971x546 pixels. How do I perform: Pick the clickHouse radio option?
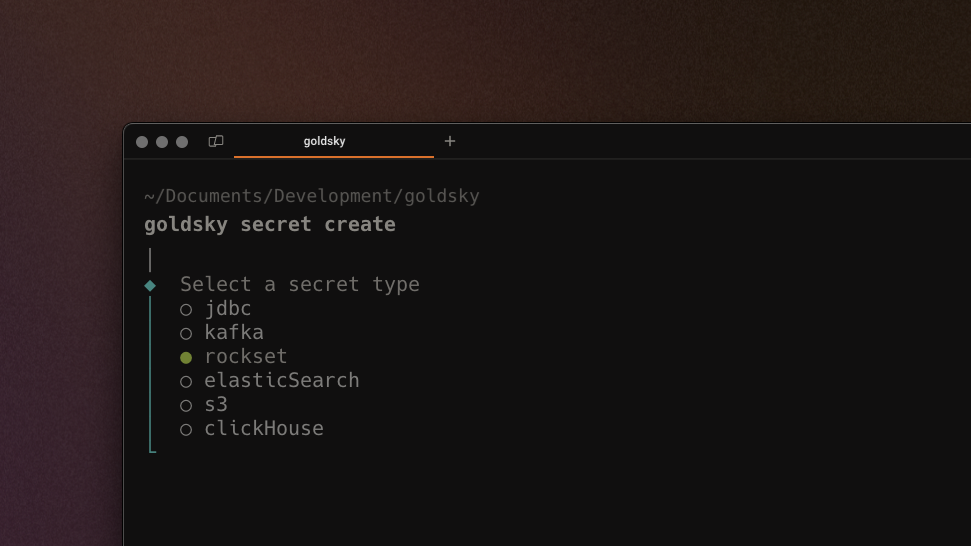186,430
